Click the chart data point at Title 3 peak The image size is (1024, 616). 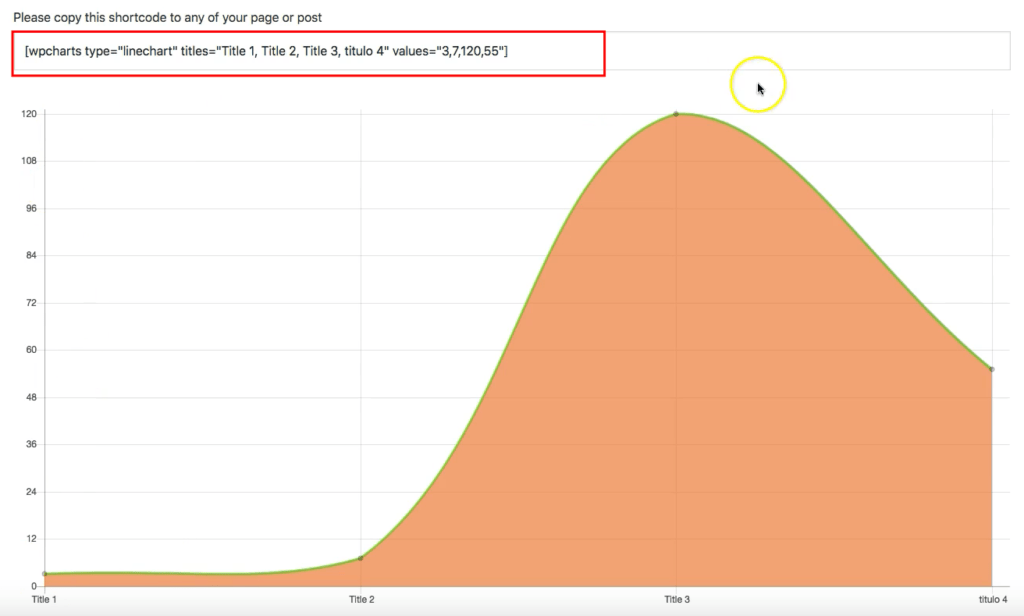pyautogui.click(x=676, y=114)
